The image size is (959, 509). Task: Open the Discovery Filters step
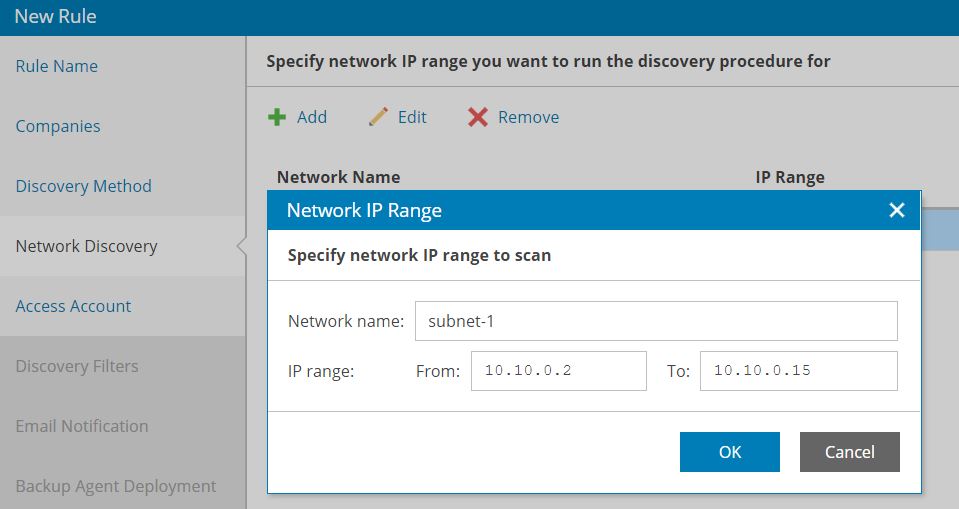click(76, 366)
